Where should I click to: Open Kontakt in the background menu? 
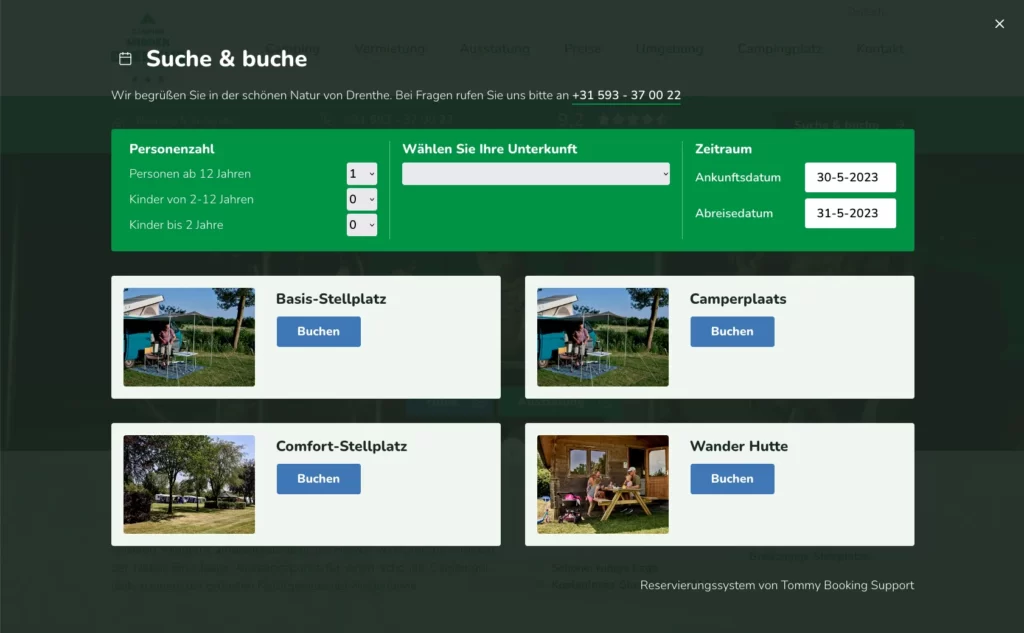click(x=880, y=49)
